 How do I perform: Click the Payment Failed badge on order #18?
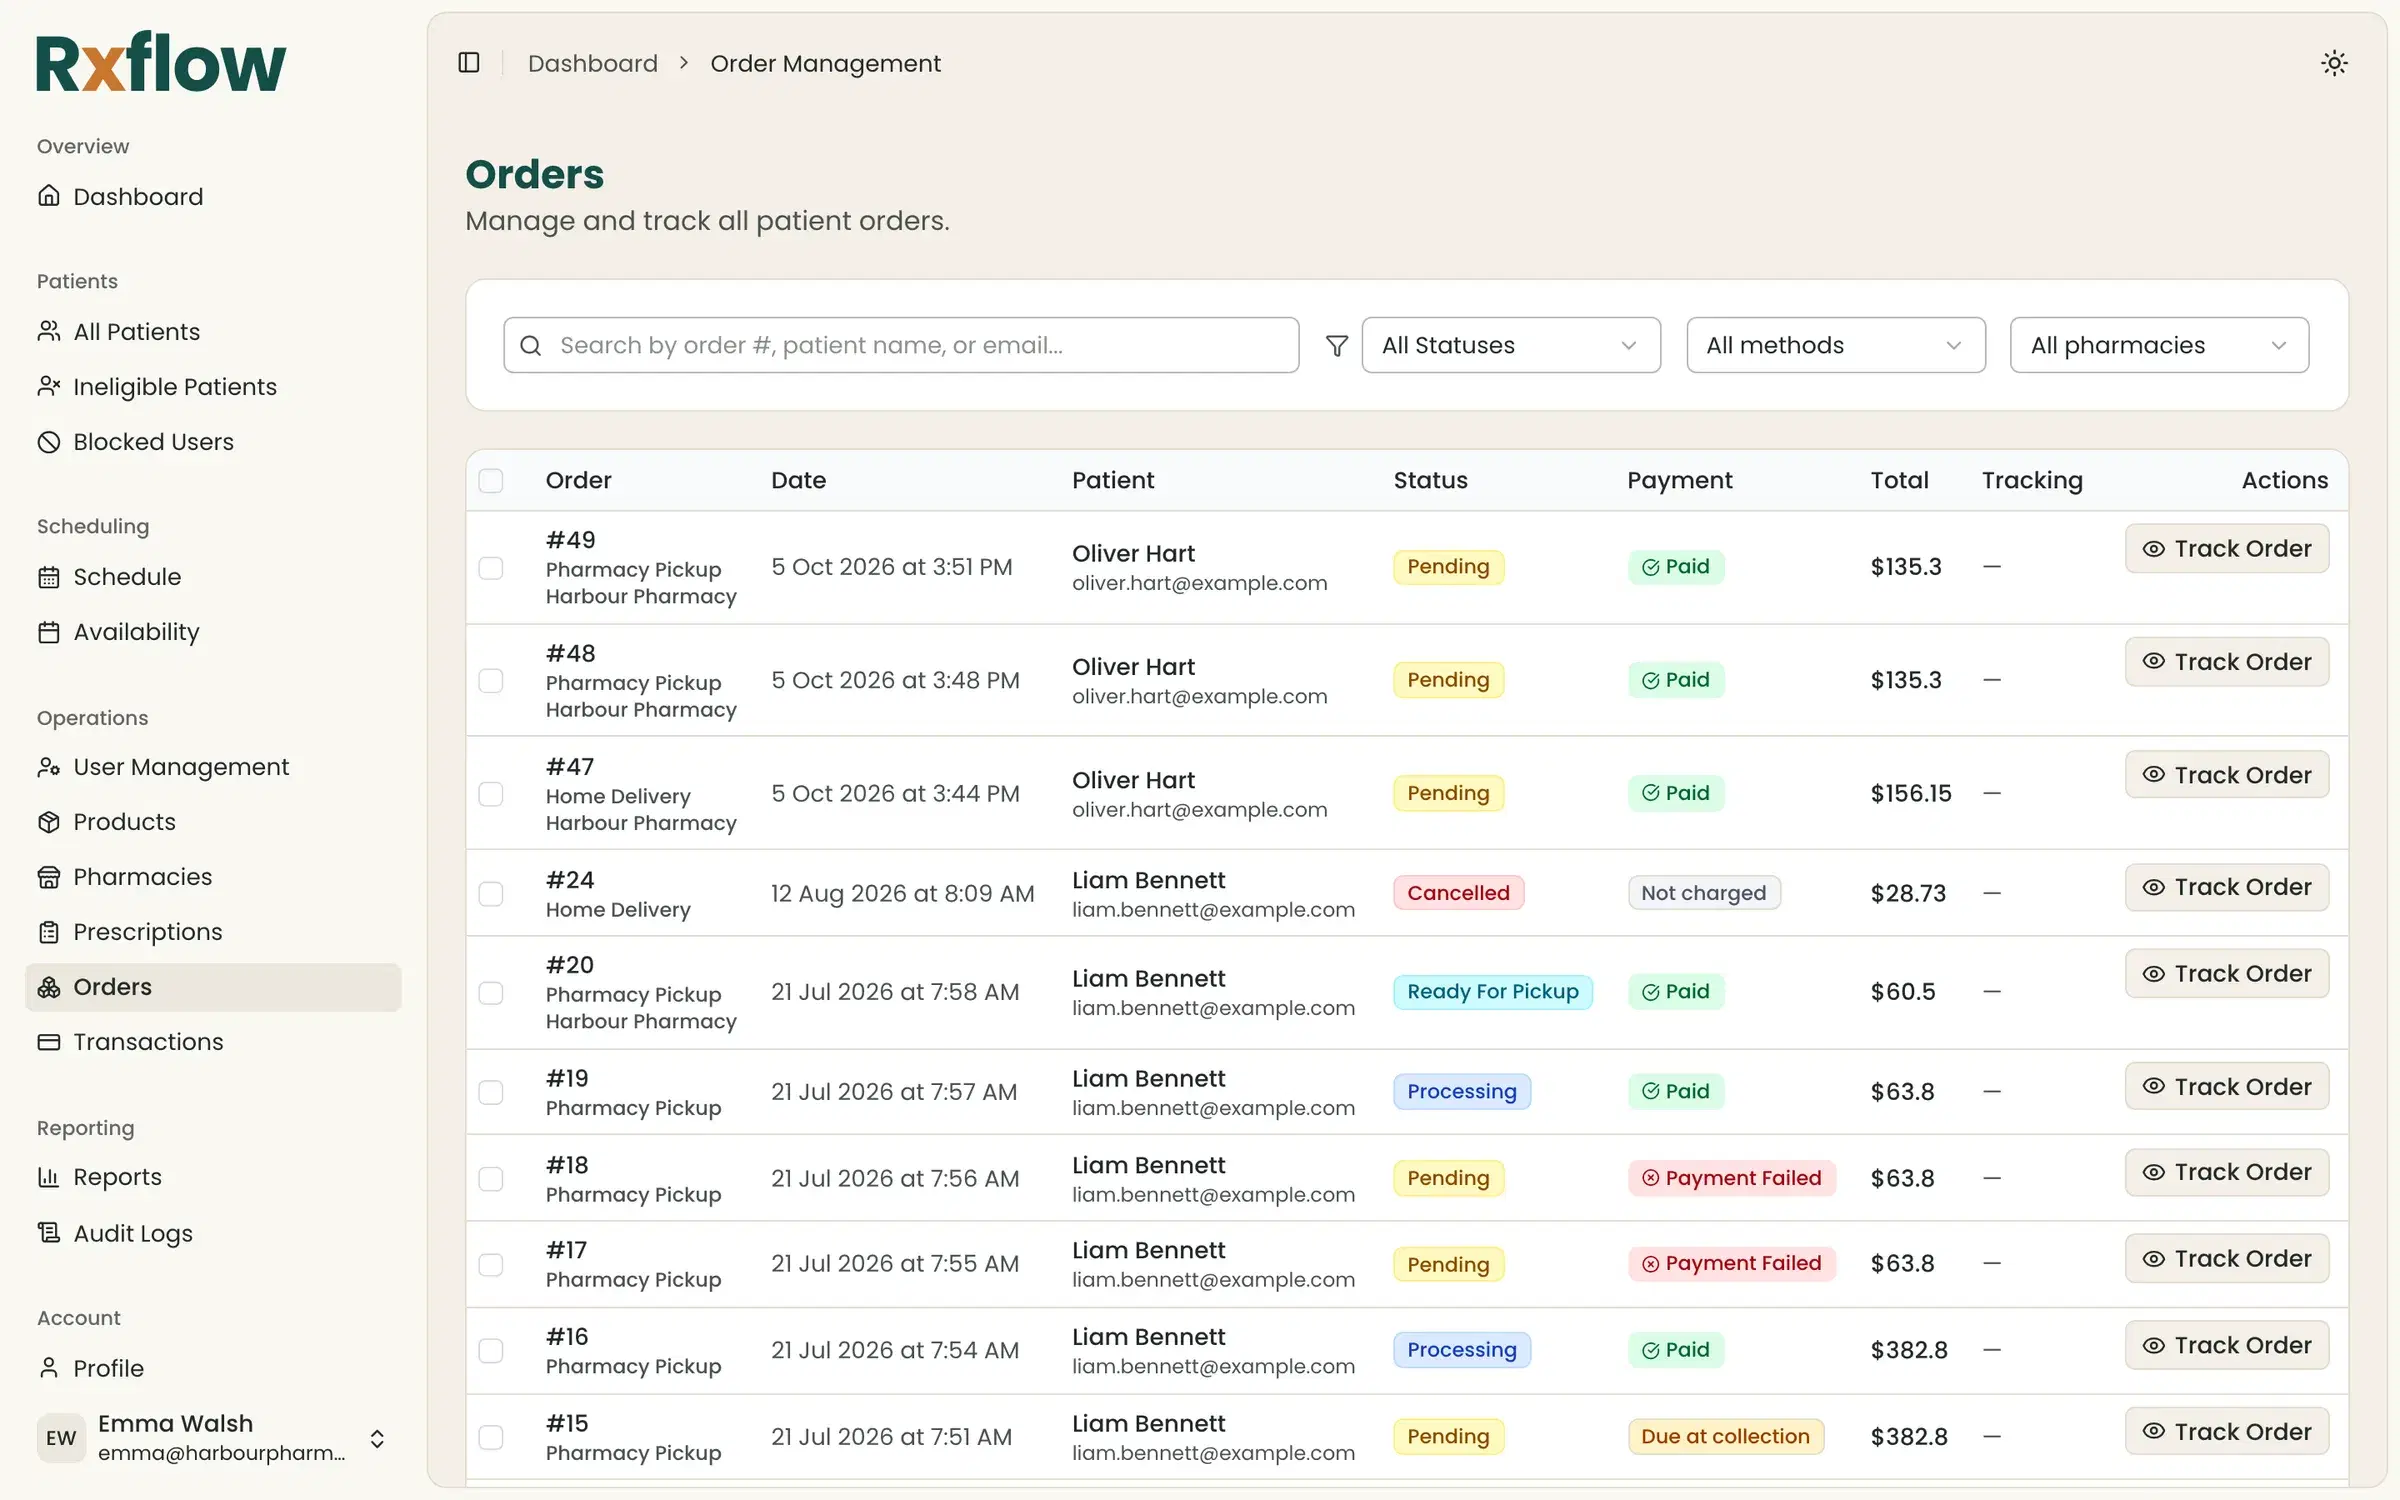click(1731, 1178)
